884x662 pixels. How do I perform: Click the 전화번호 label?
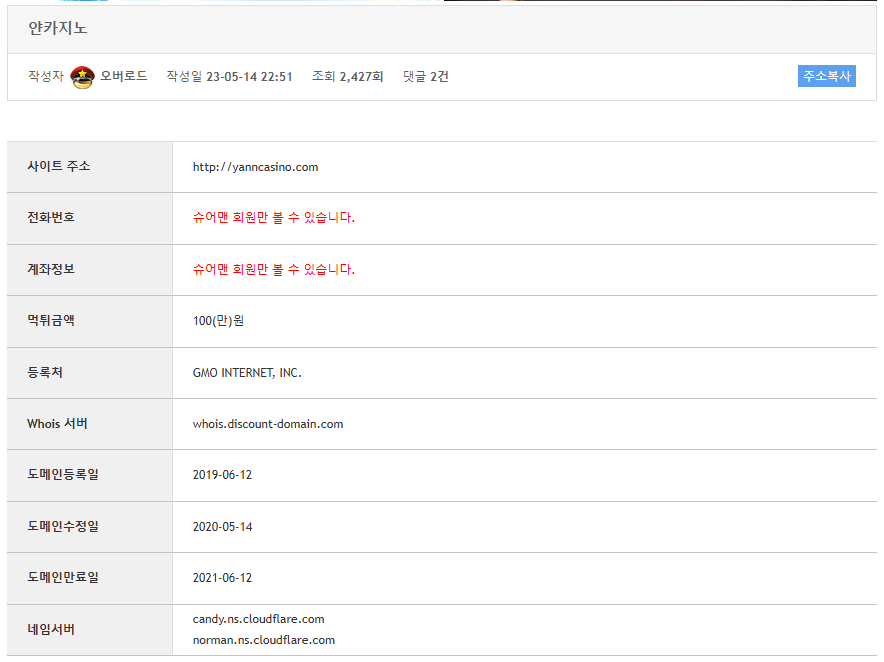click(51, 218)
